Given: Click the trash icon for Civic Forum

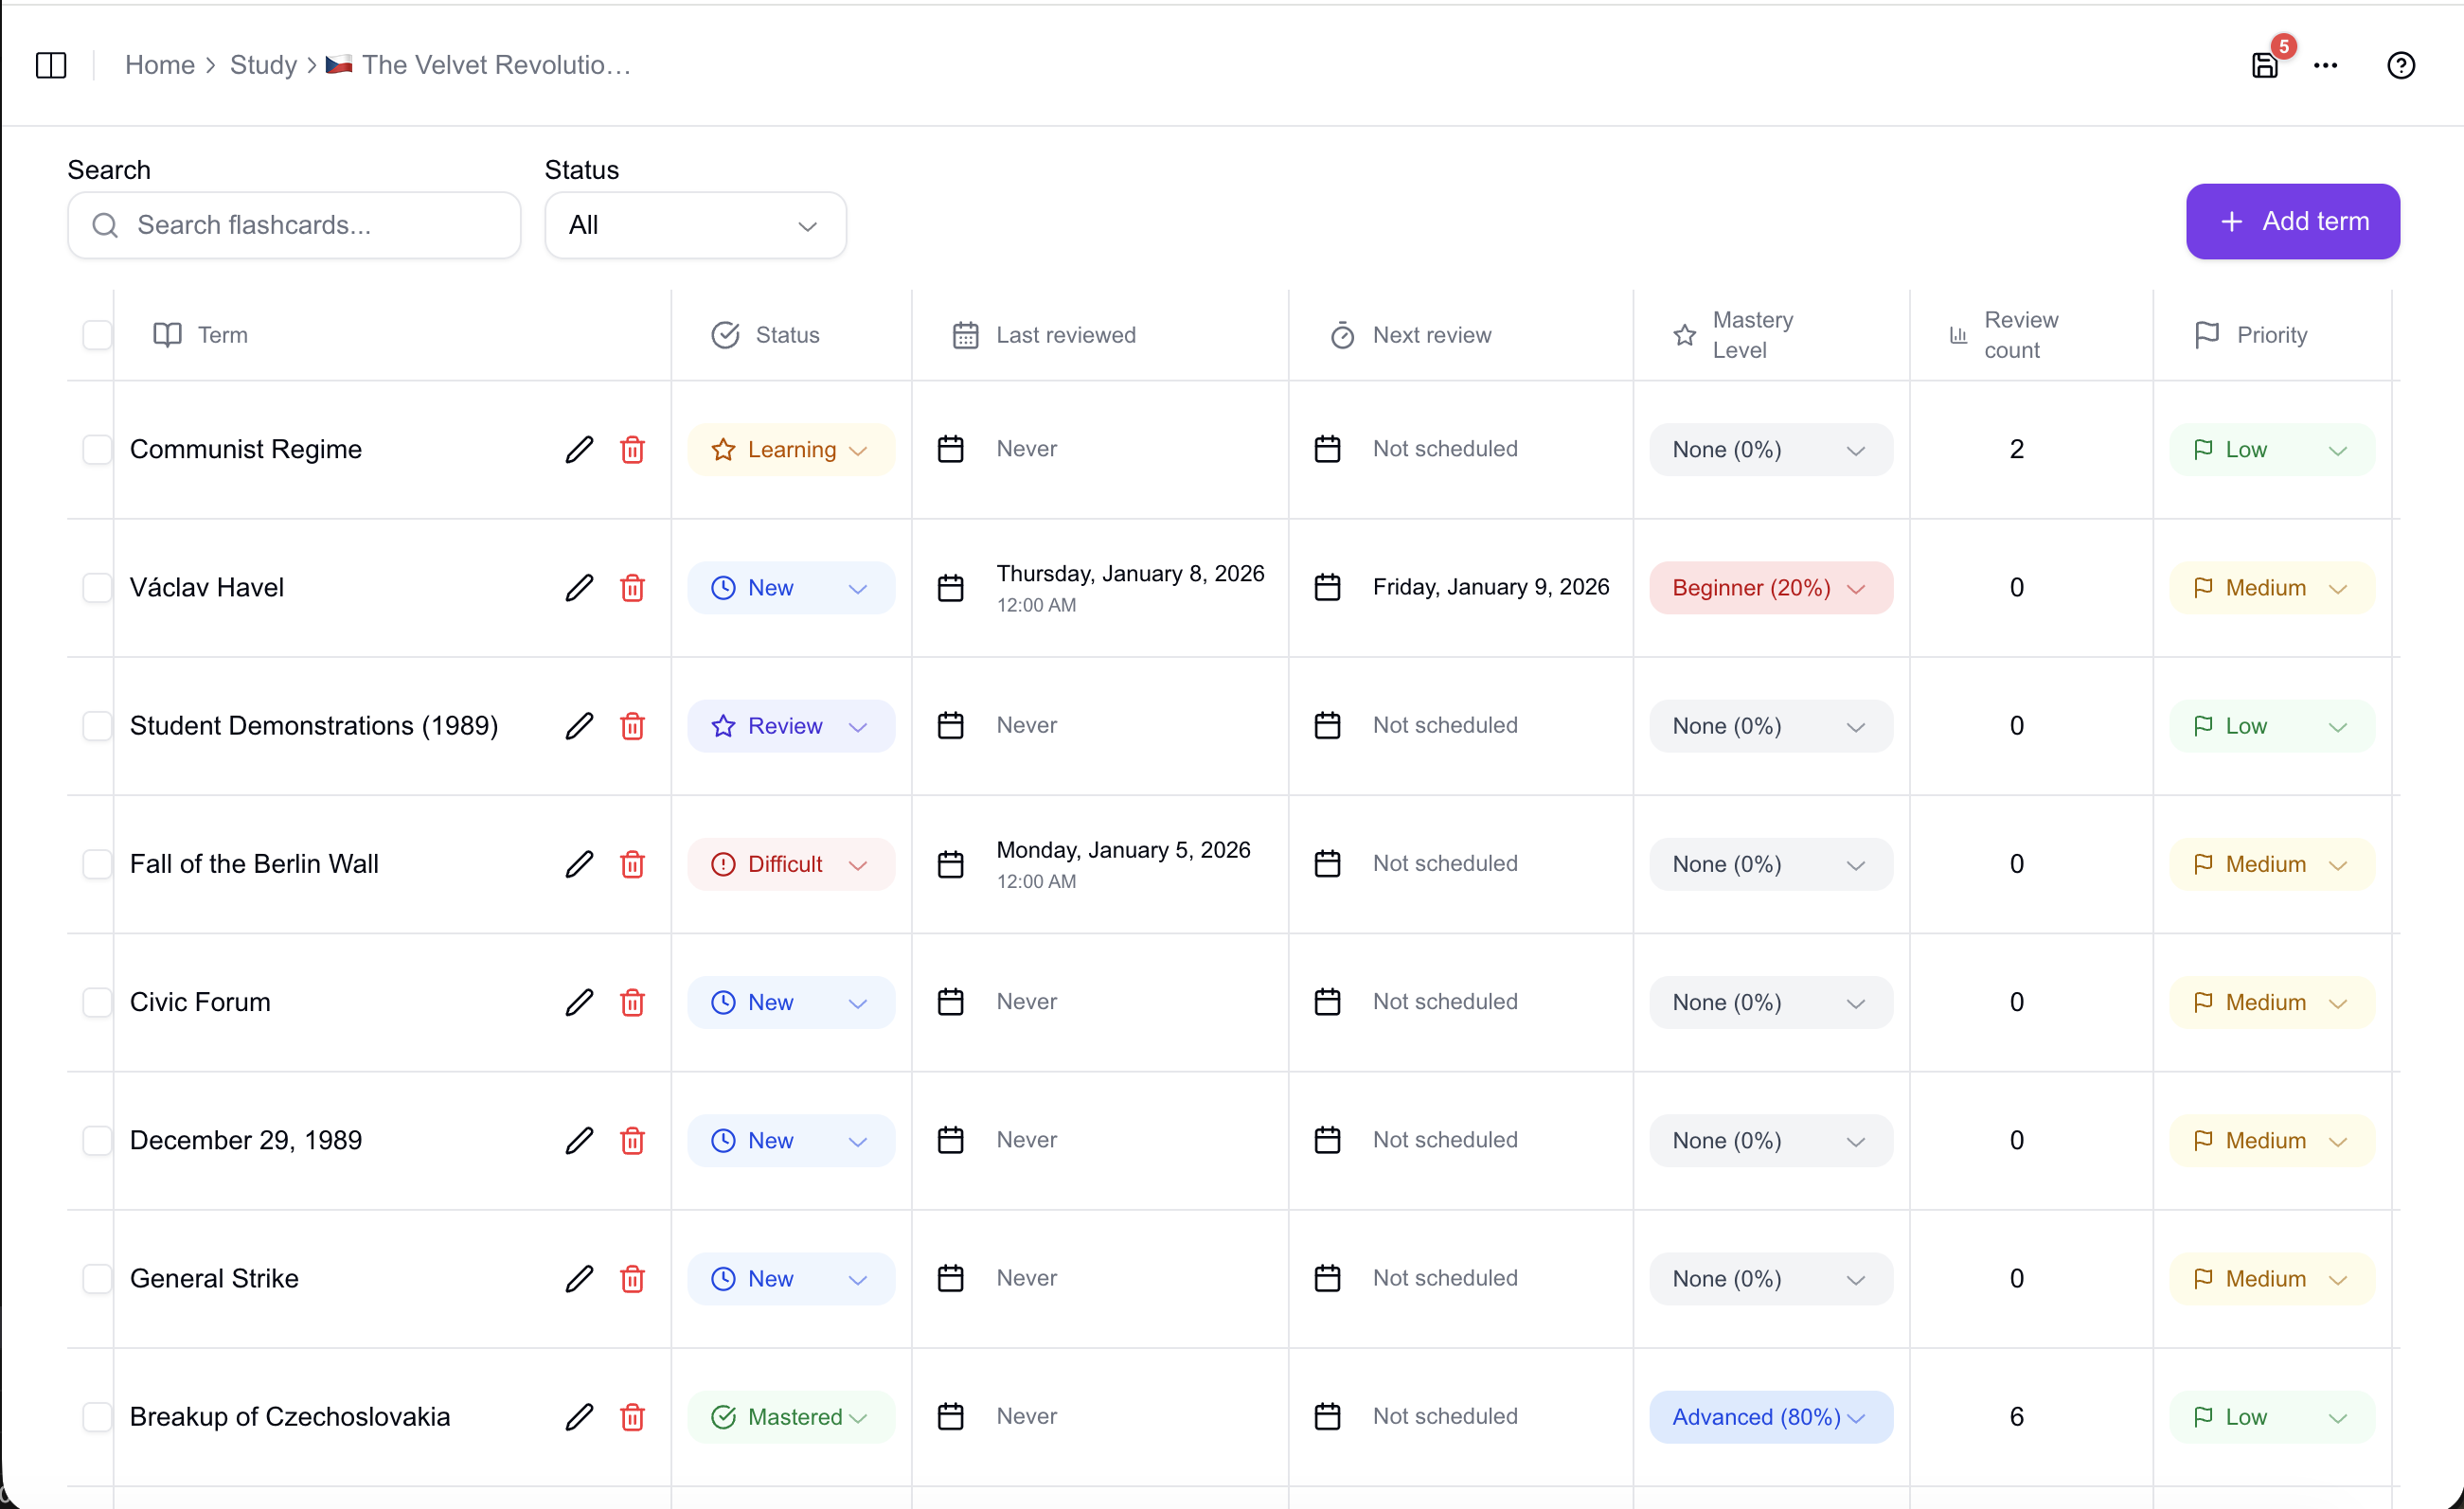Looking at the screenshot, I should click(632, 1002).
